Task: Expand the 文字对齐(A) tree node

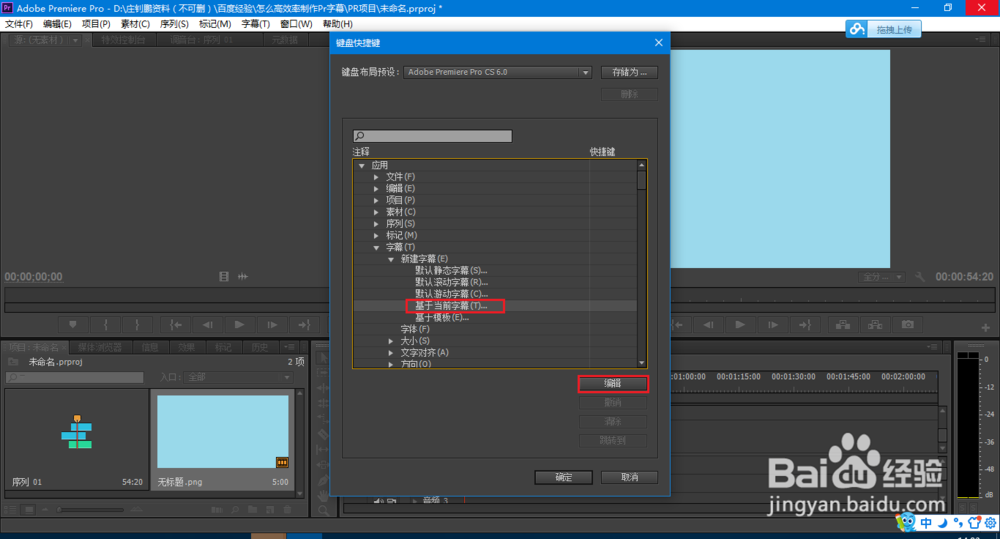Action: (x=391, y=353)
